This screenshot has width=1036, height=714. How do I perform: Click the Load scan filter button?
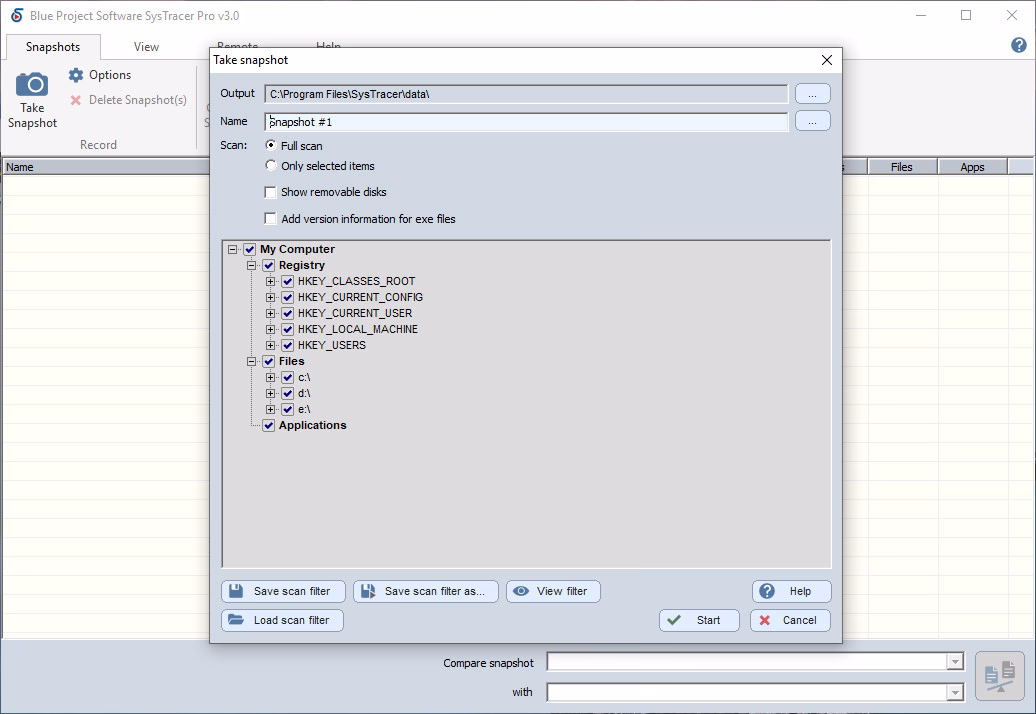pos(282,620)
